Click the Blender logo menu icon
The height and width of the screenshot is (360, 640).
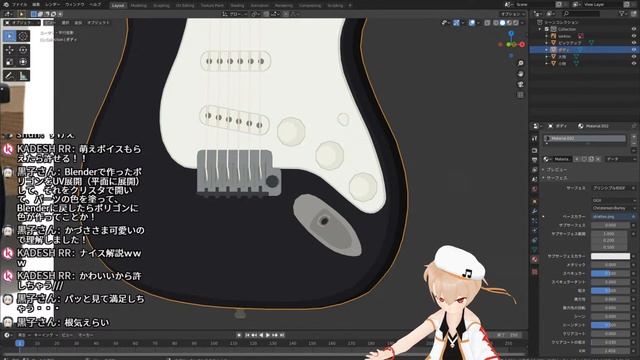[6, 4]
